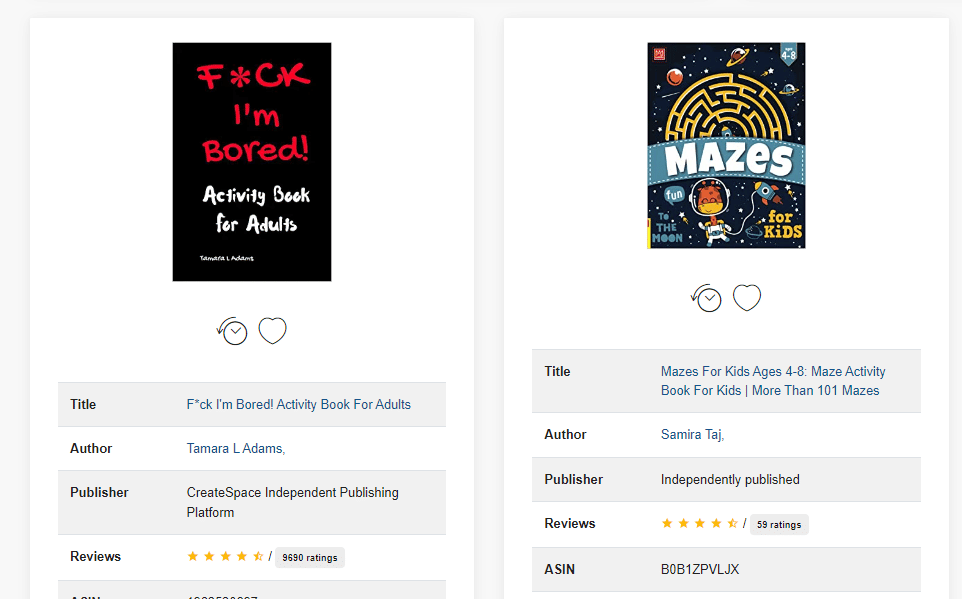Click the Publisher label in the left card
Screen dimensions: 962x599
pos(99,492)
